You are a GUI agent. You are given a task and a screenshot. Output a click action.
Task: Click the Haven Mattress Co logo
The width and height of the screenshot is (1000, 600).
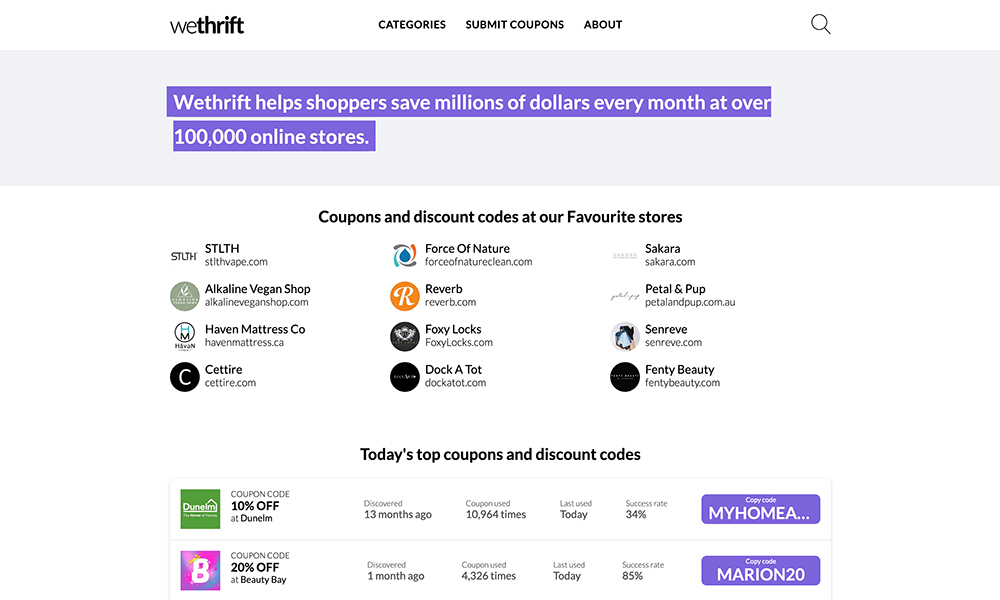pos(184,336)
